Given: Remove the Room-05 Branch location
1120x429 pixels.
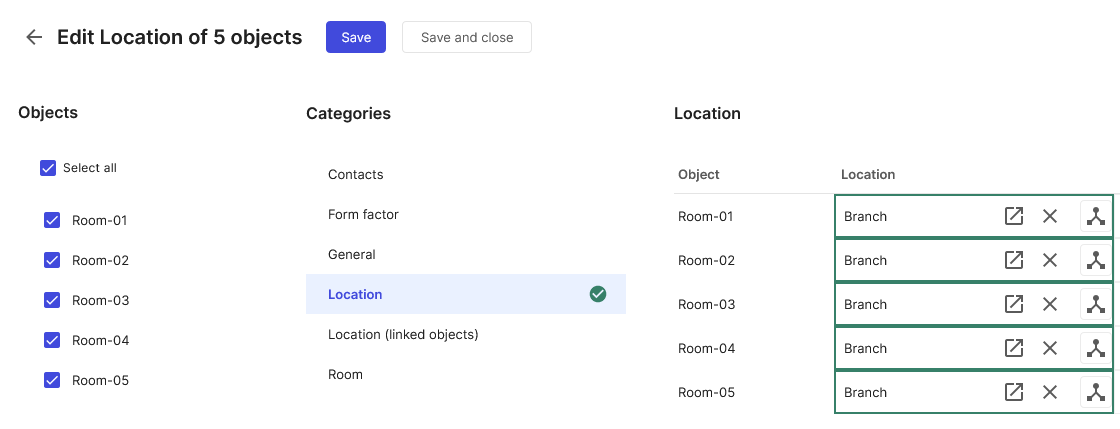Looking at the screenshot, I should click(1049, 392).
